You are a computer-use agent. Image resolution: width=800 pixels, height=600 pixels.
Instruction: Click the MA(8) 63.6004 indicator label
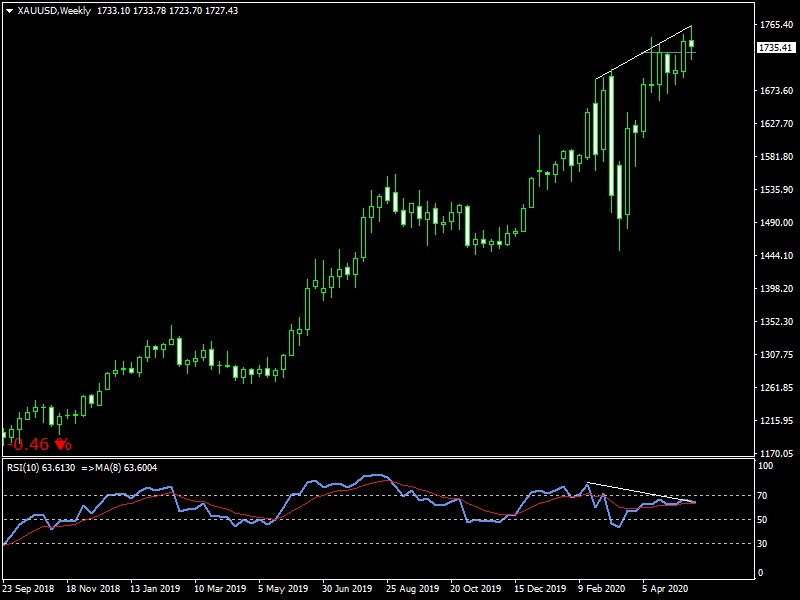[x=124, y=468]
